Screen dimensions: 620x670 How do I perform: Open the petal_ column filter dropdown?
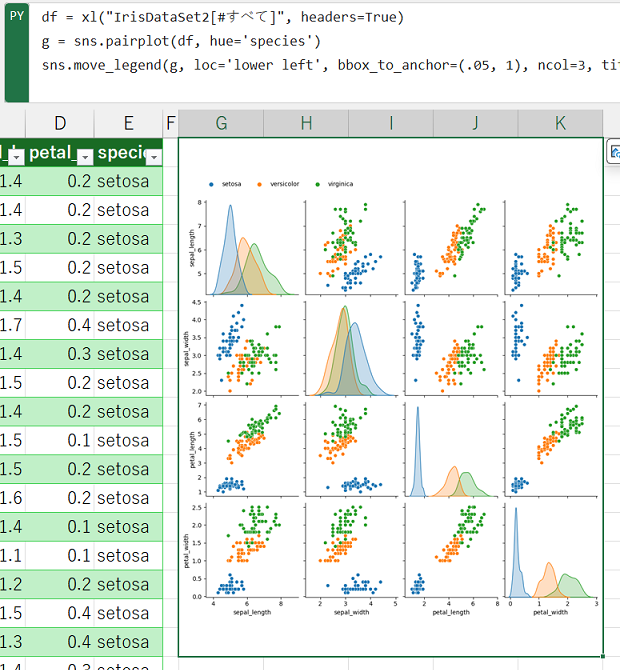[85, 157]
